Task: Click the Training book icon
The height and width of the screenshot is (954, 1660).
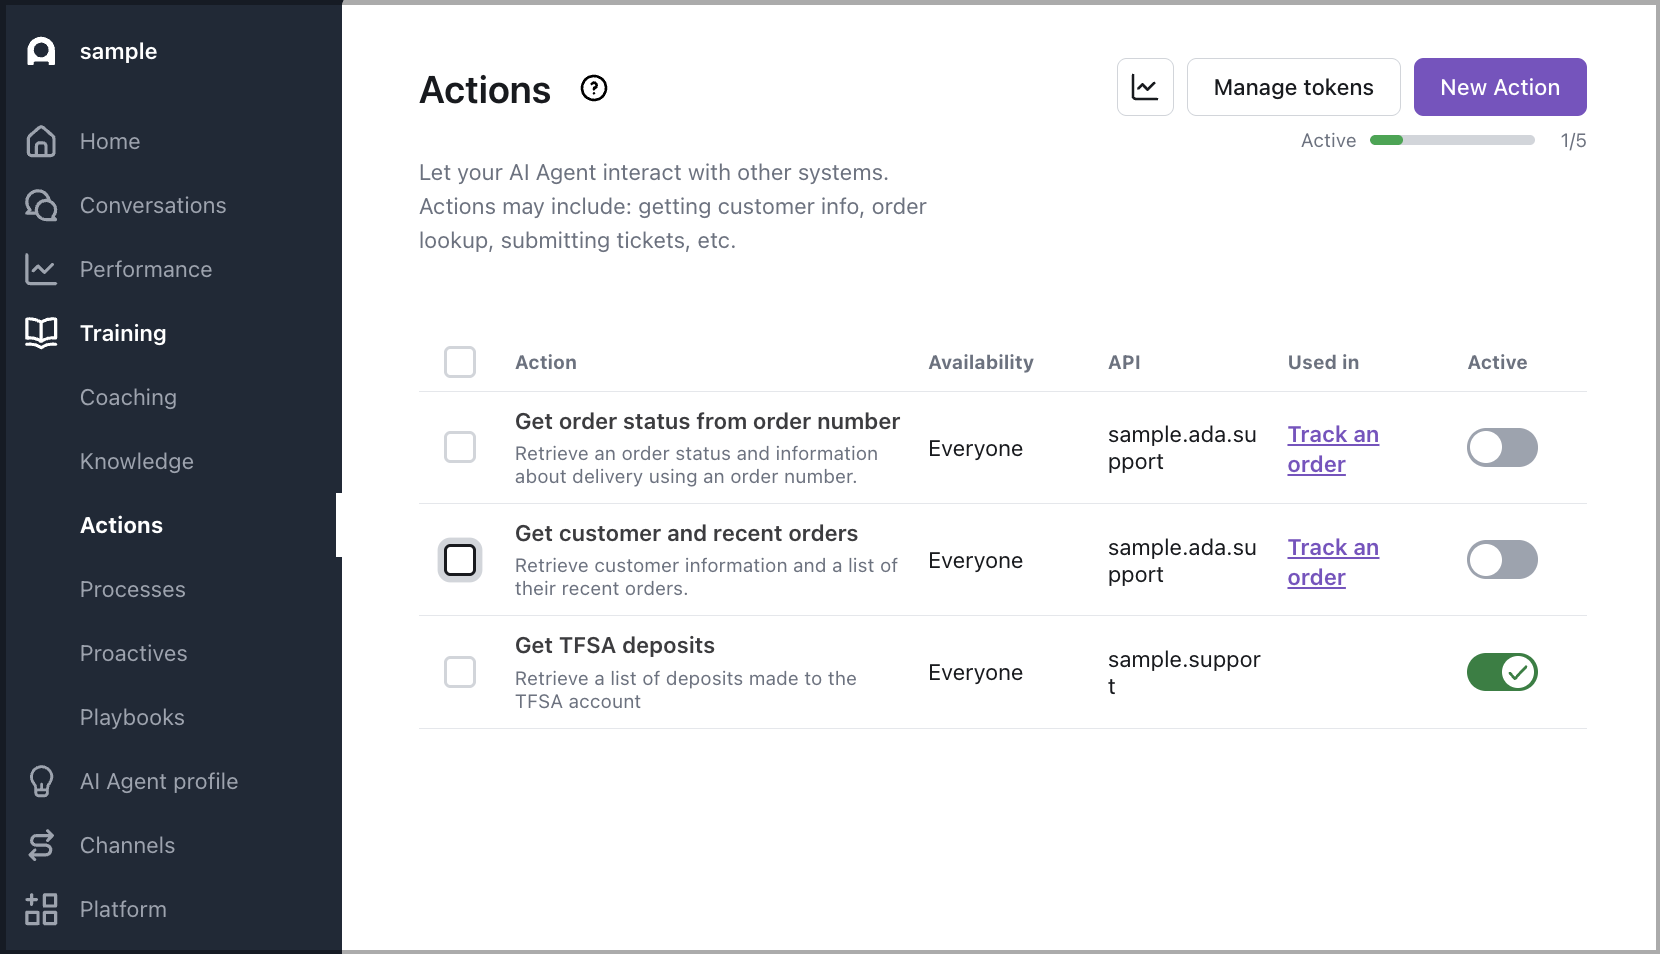Action: pos(41,333)
